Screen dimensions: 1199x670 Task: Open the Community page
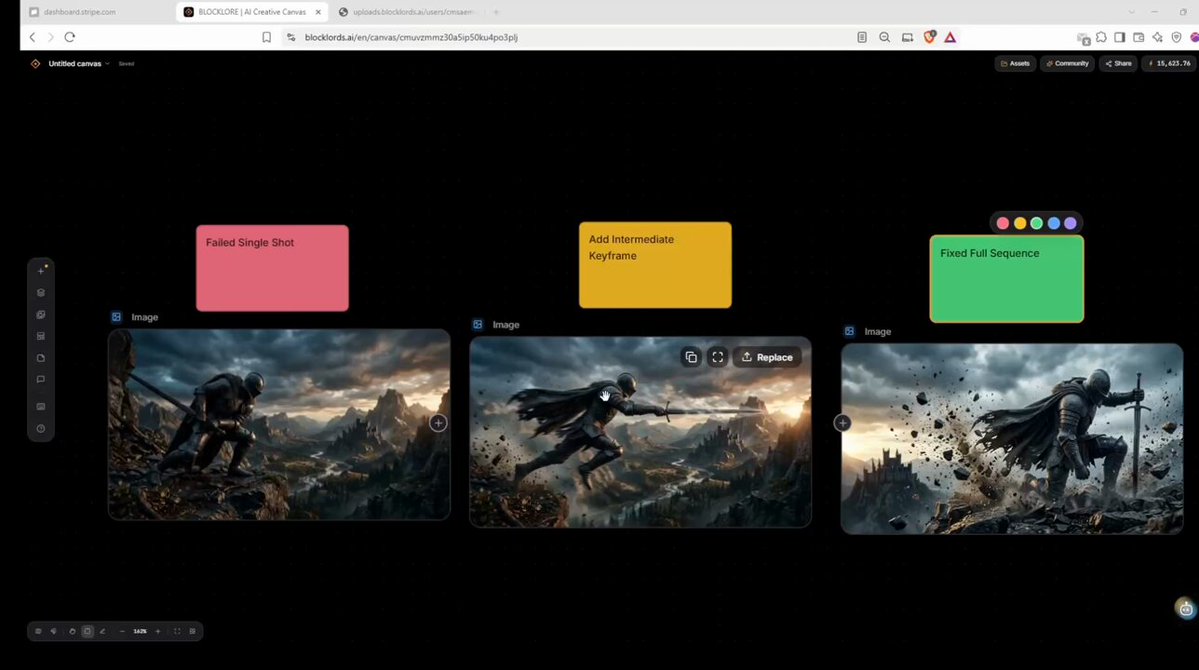[1067, 63]
